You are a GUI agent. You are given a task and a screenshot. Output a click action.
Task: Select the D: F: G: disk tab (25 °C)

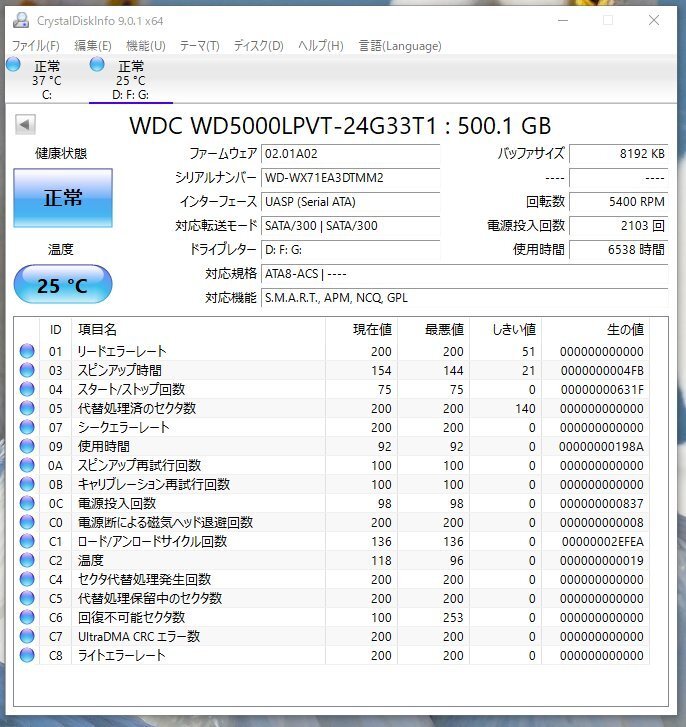coord(131,80)
